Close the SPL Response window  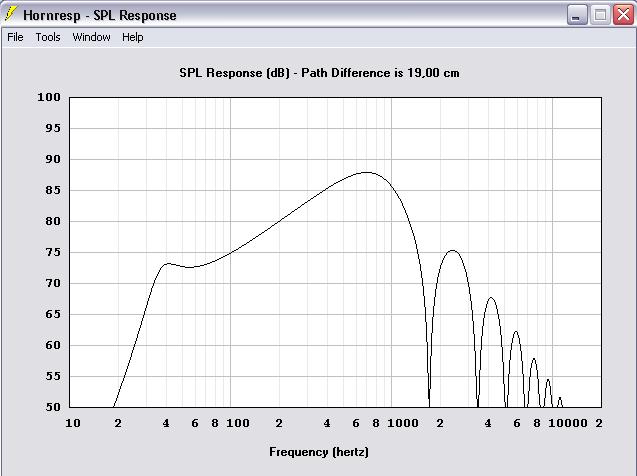624,15
